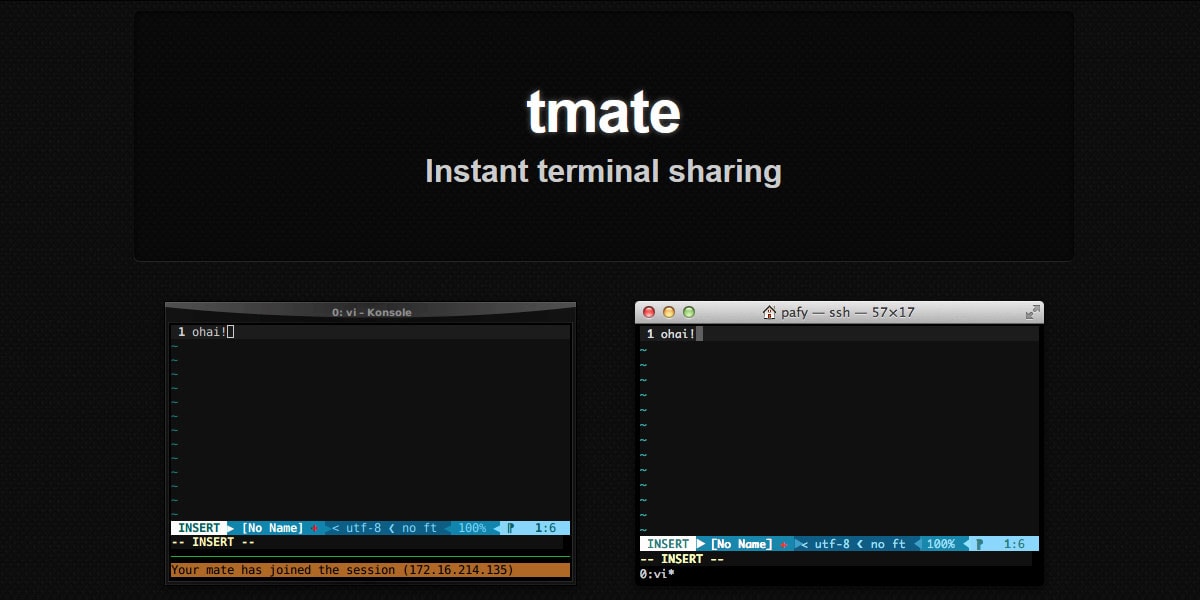Click the red modified marker in Konsole status line
Viewport: 1200px width, 600px height.
click(314, 528)
